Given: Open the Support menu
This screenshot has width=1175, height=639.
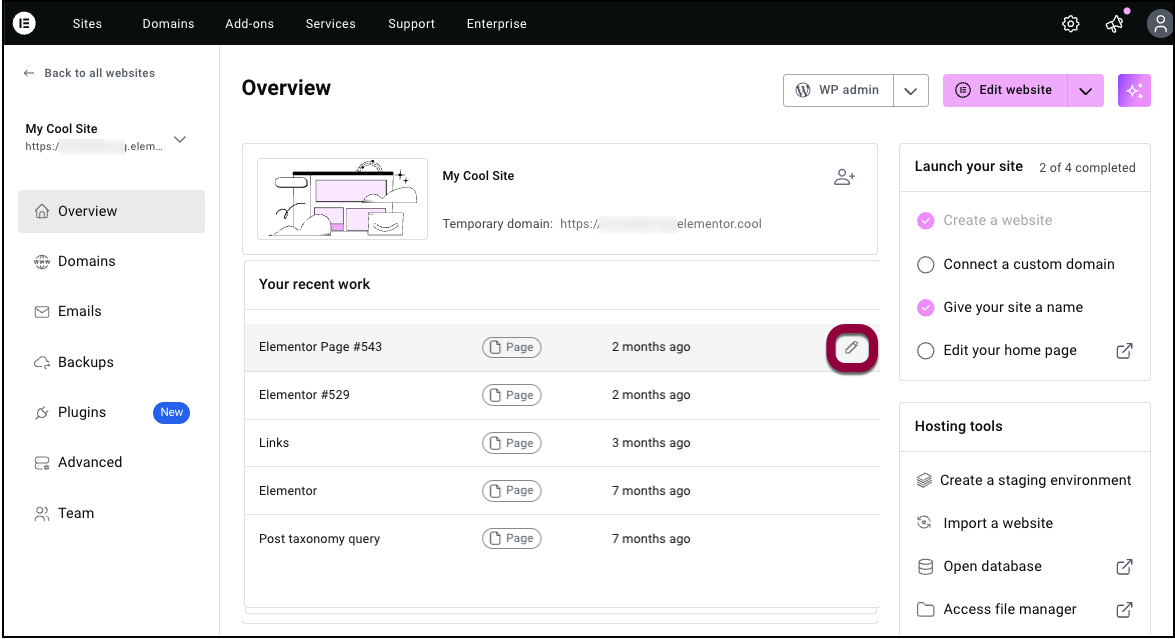Looking at the screenshot, I should coord(411,24).
